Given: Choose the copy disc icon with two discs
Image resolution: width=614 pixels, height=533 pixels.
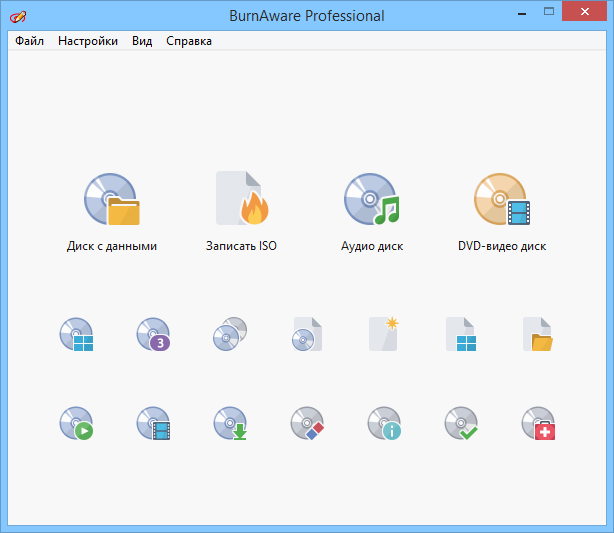Looking at the screenshot, I should [230, 334].
